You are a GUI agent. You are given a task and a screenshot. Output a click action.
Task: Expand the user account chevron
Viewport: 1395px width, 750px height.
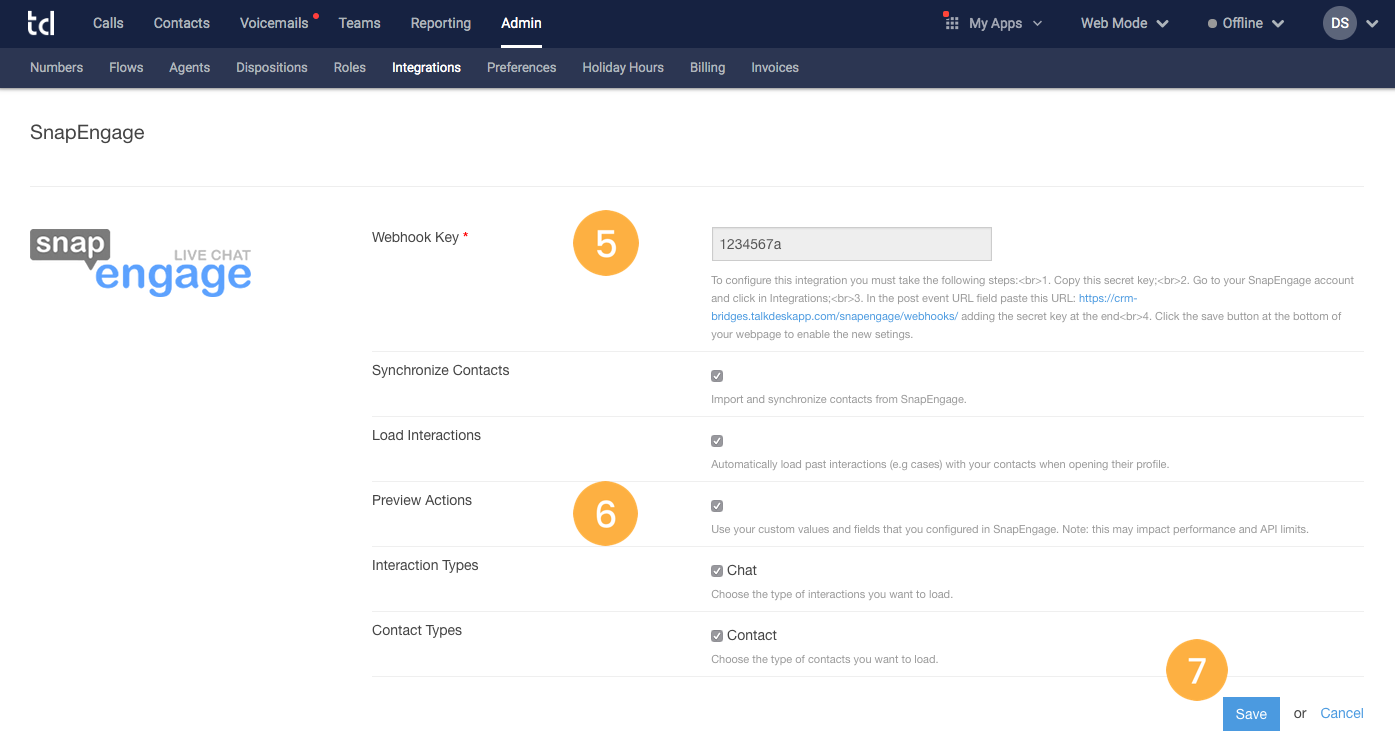1371,24
